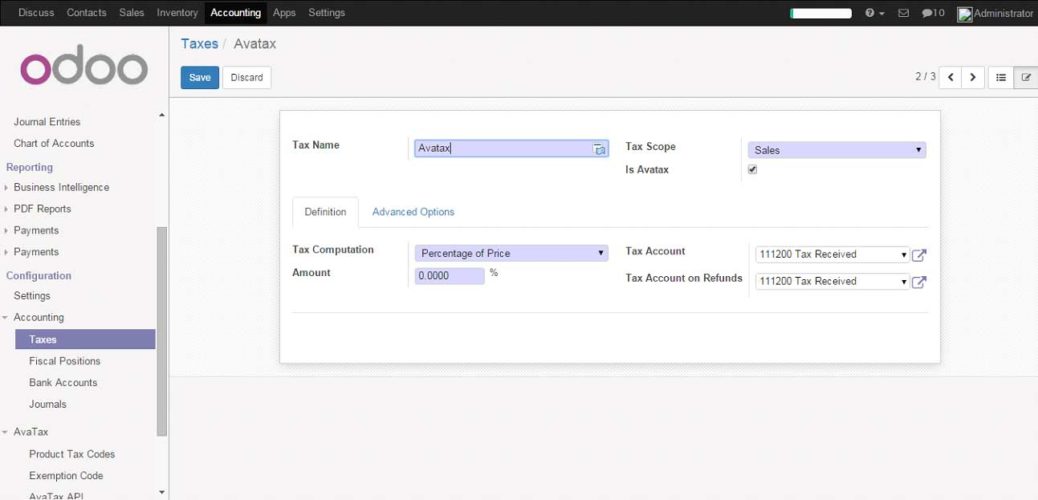Open the Discuss menu

(x=36, y=13)
